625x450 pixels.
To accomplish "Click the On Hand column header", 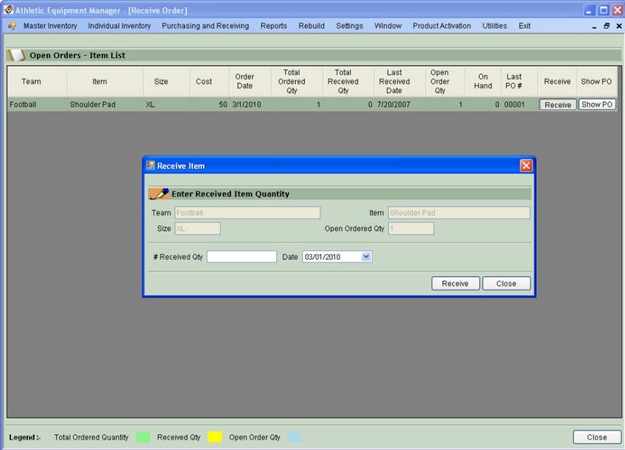I will tap(483, 81).
